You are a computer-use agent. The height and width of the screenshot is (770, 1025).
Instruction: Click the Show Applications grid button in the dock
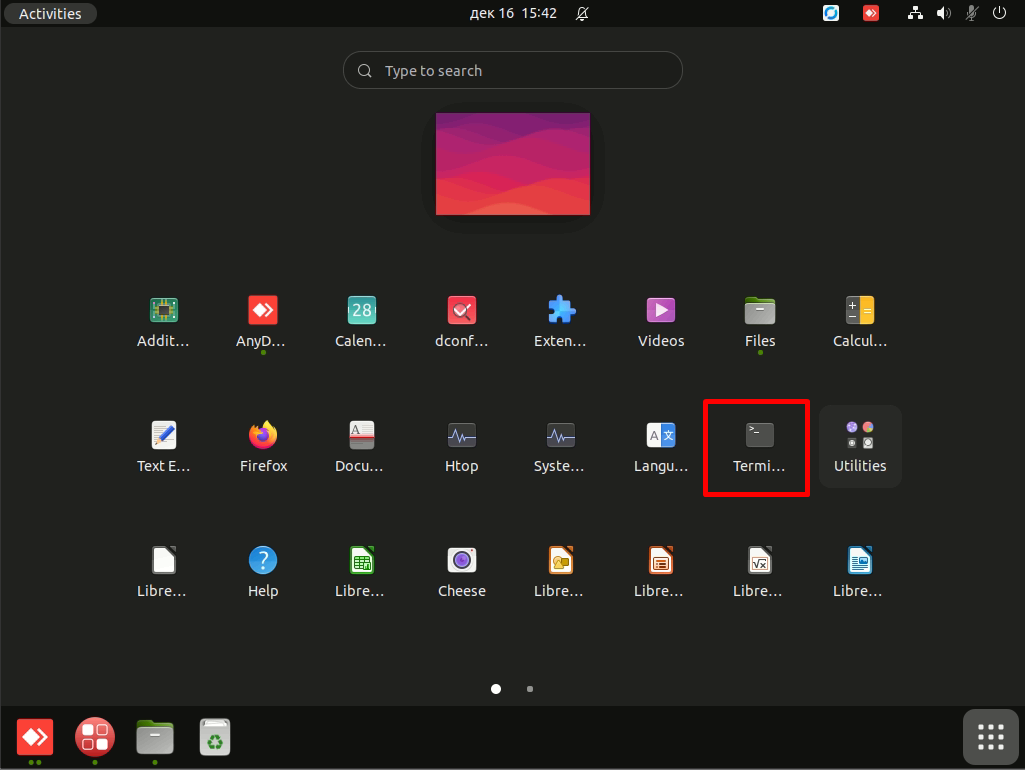click(990, 738)
